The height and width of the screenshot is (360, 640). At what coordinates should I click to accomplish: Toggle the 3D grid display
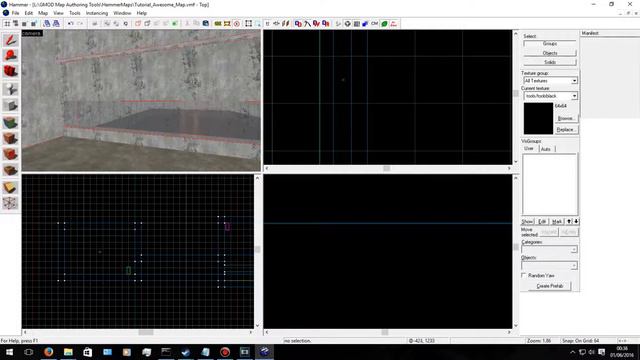16,24
